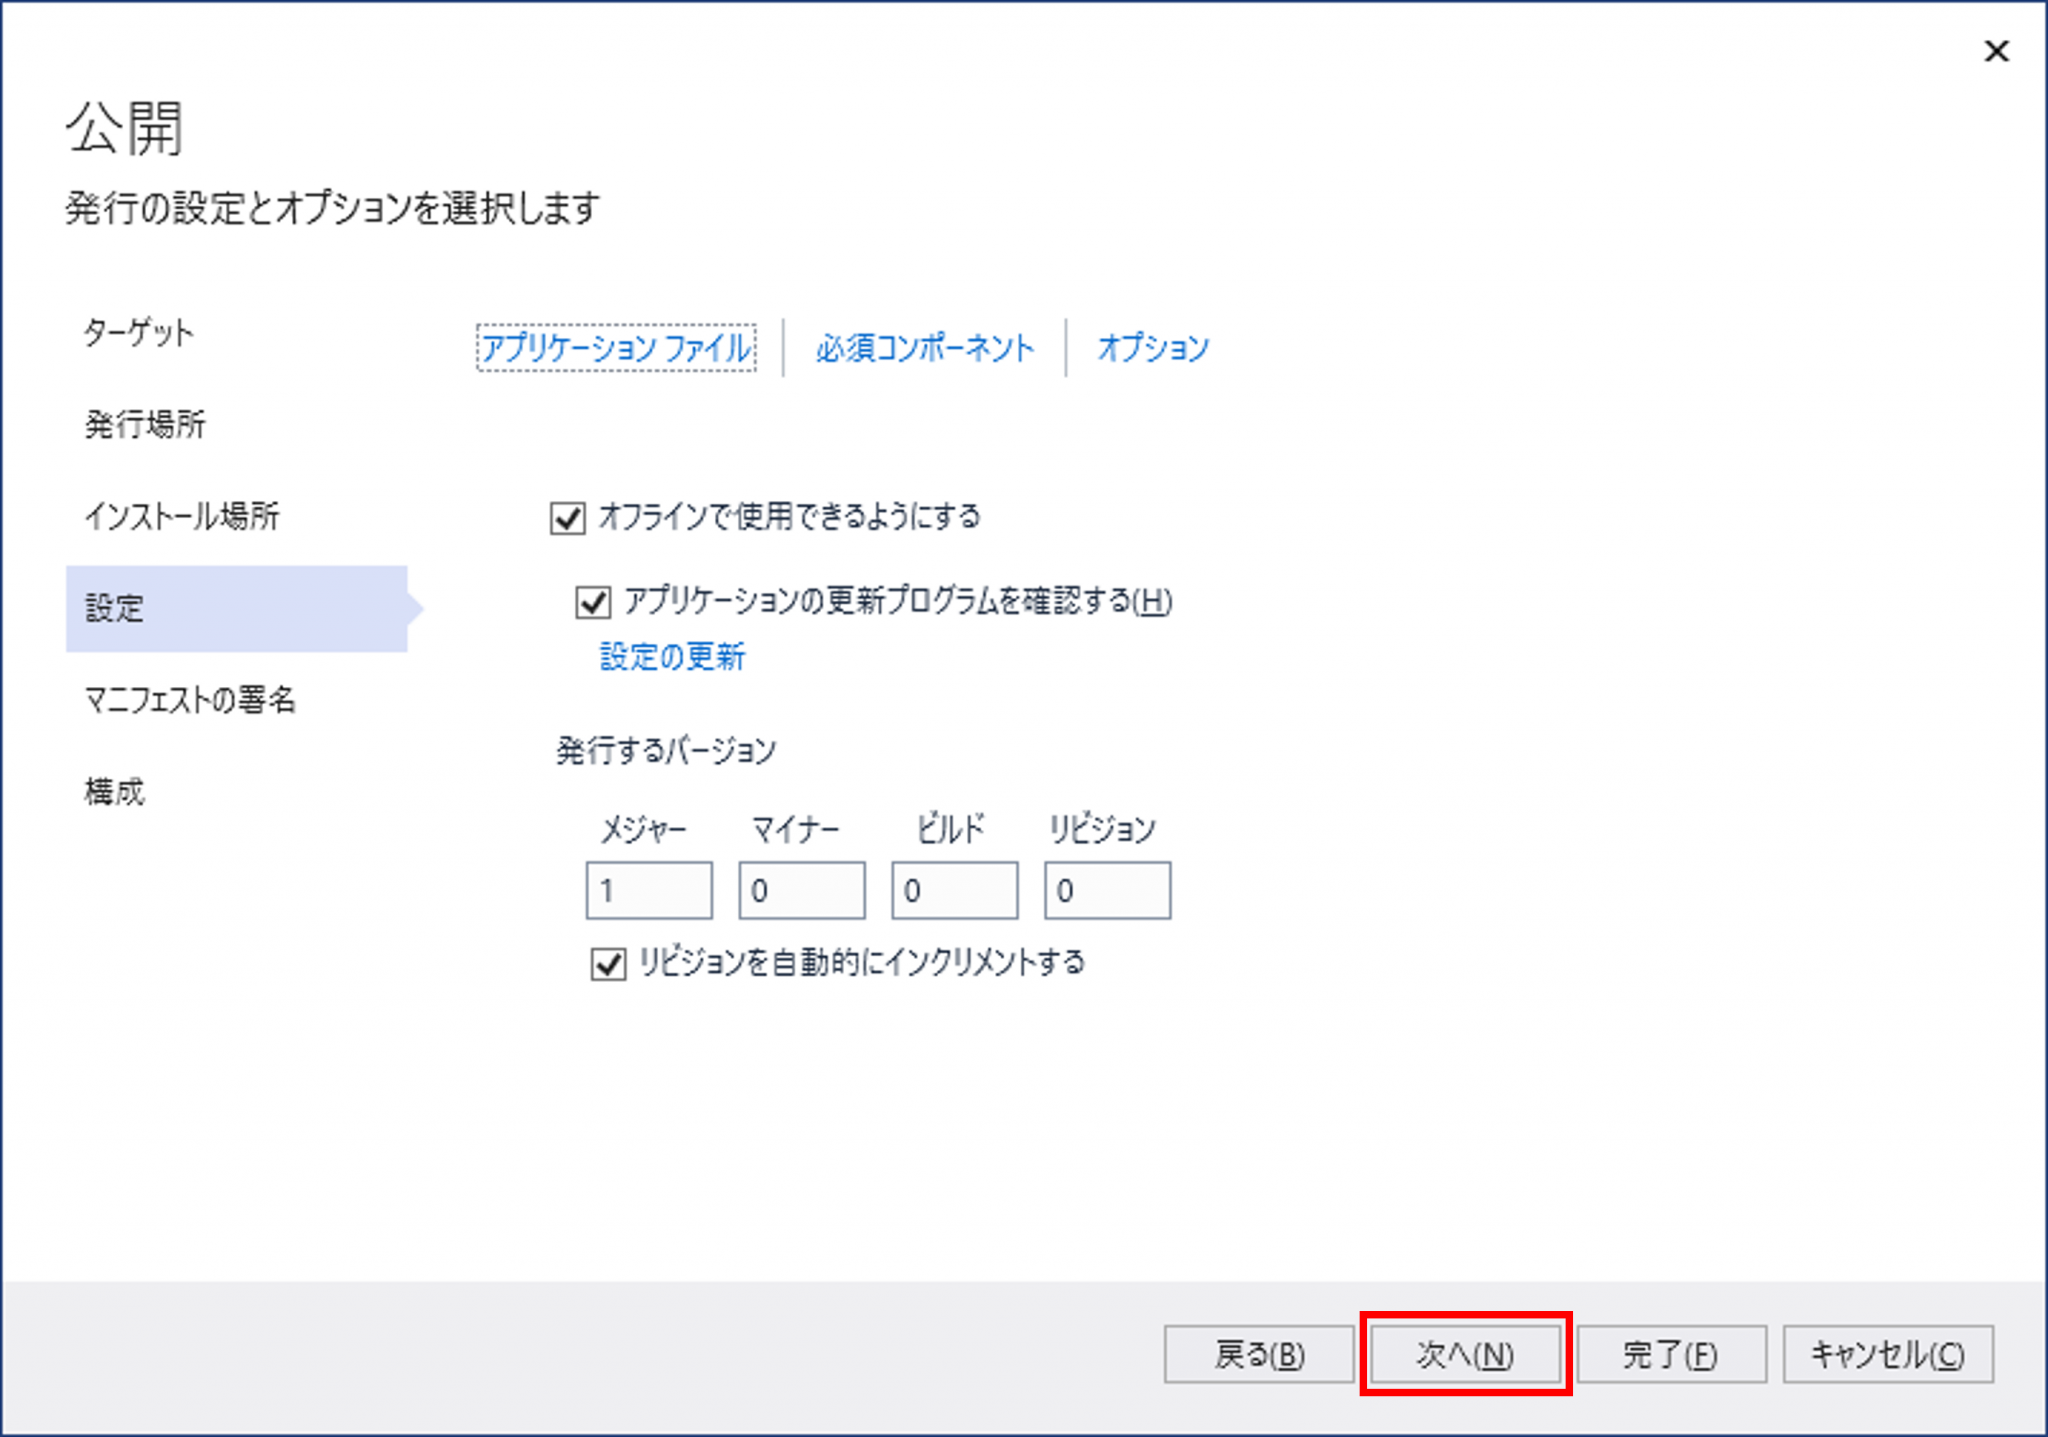Select the オプション tab
The image size is (2048, 1437).
click(1152, 348)
